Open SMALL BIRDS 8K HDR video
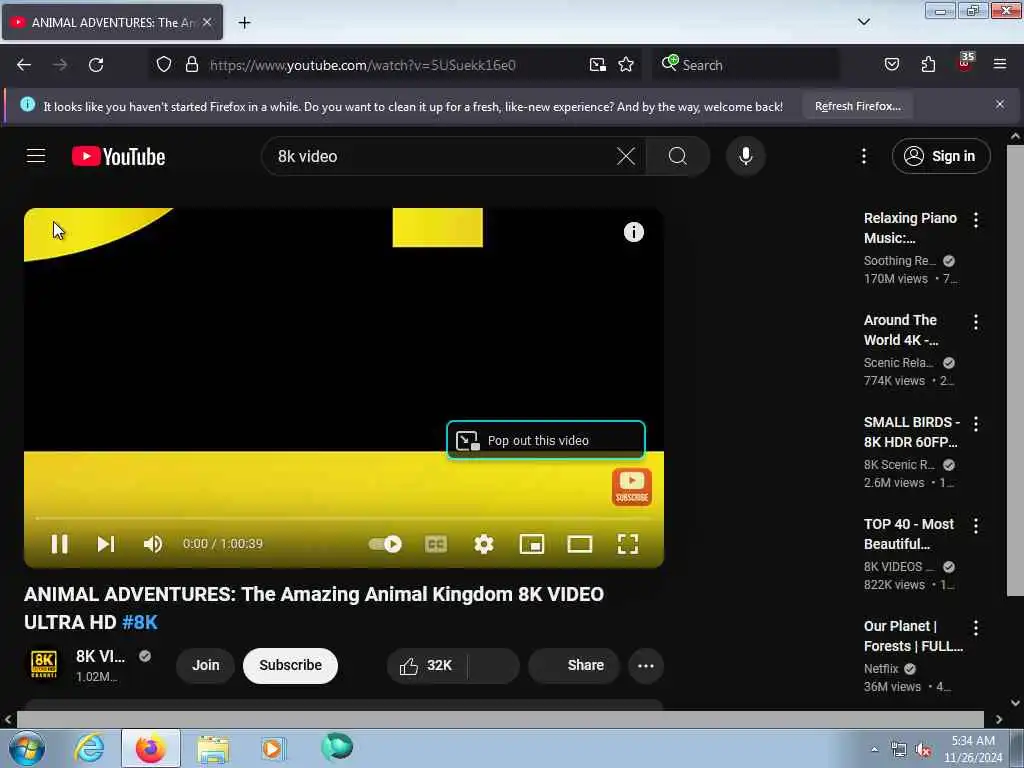Image resolution: width=1024 pixels, height=768 pixels. [912, 432]
